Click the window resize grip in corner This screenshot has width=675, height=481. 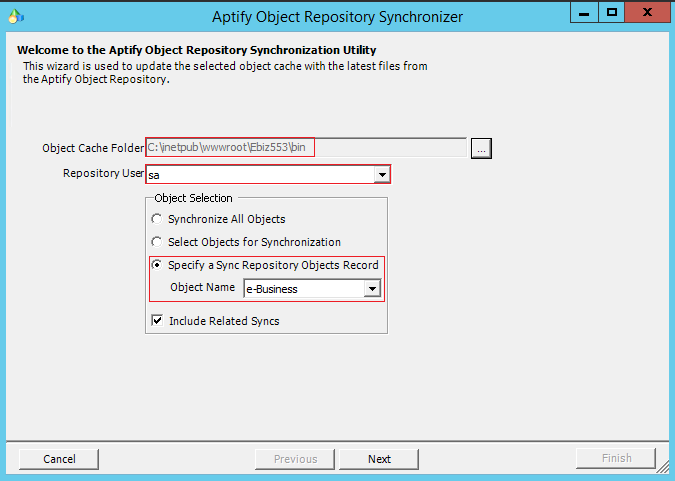click(x=663, y=467)
